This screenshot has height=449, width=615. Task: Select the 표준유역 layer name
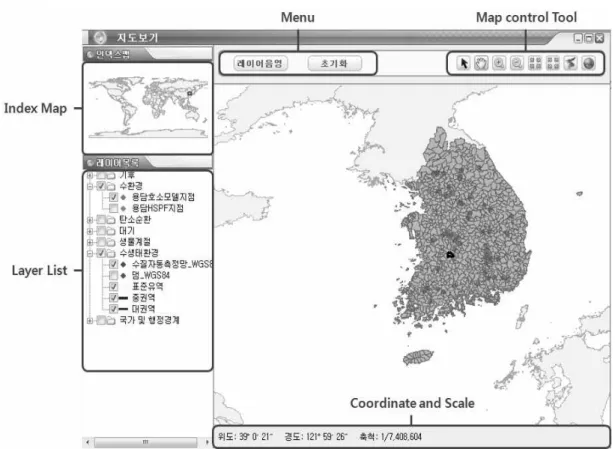click(x=147, y=287)
